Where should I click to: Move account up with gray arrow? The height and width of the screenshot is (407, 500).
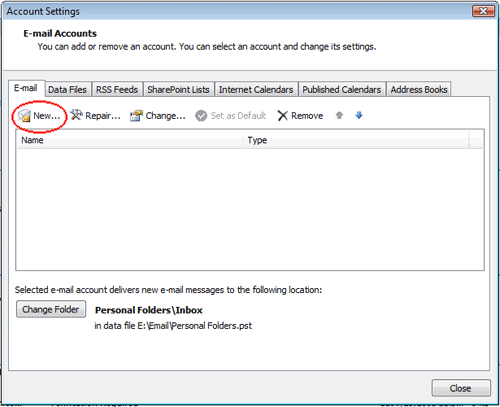point(339,115)
